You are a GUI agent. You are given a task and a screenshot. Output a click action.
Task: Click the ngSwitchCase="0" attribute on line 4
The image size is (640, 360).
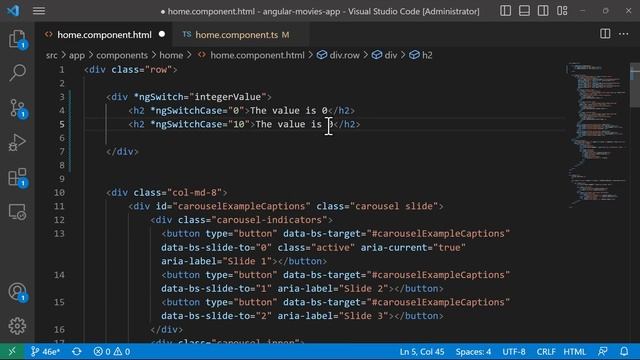pos(197,111)
